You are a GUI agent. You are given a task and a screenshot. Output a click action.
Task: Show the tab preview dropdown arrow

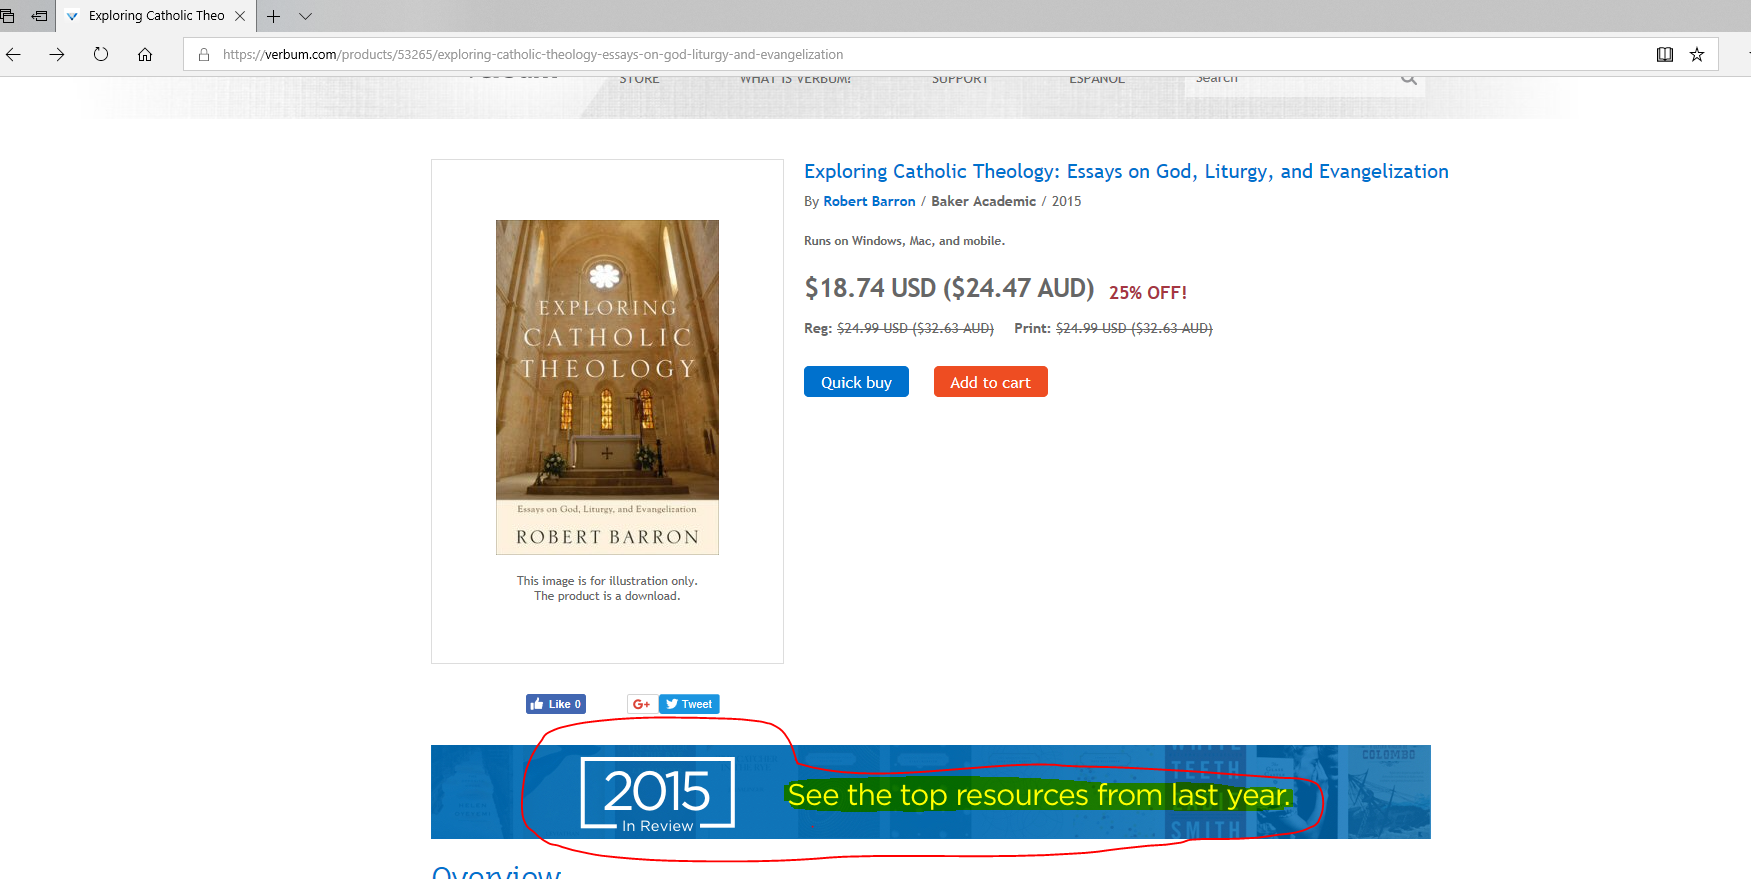pos(306,16)
